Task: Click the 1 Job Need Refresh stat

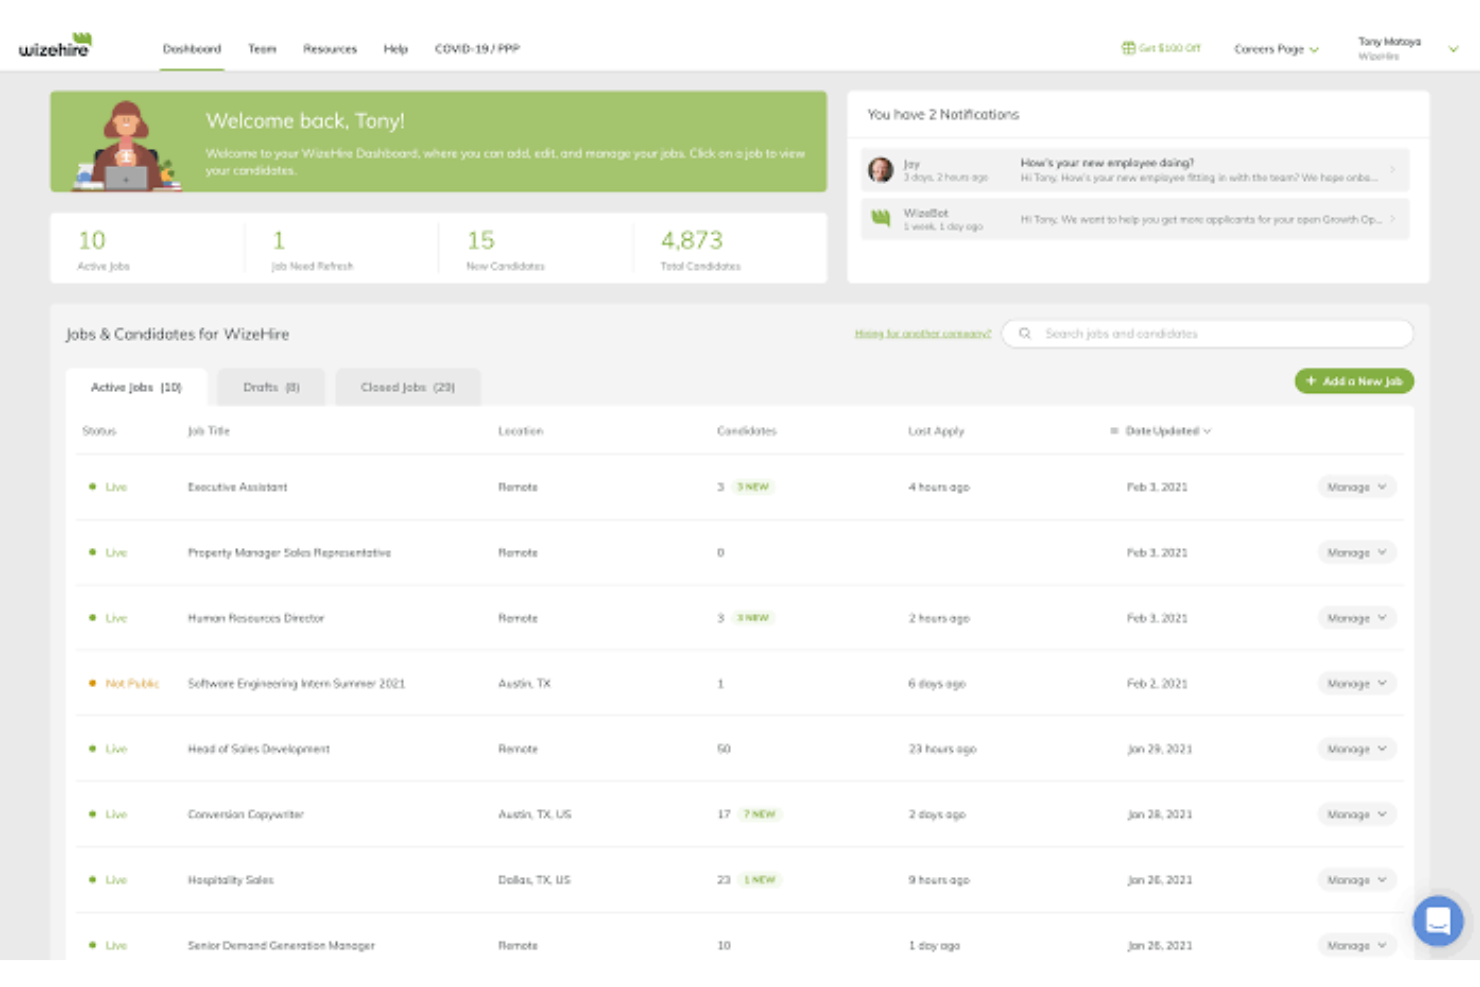Action: [312, 249]
